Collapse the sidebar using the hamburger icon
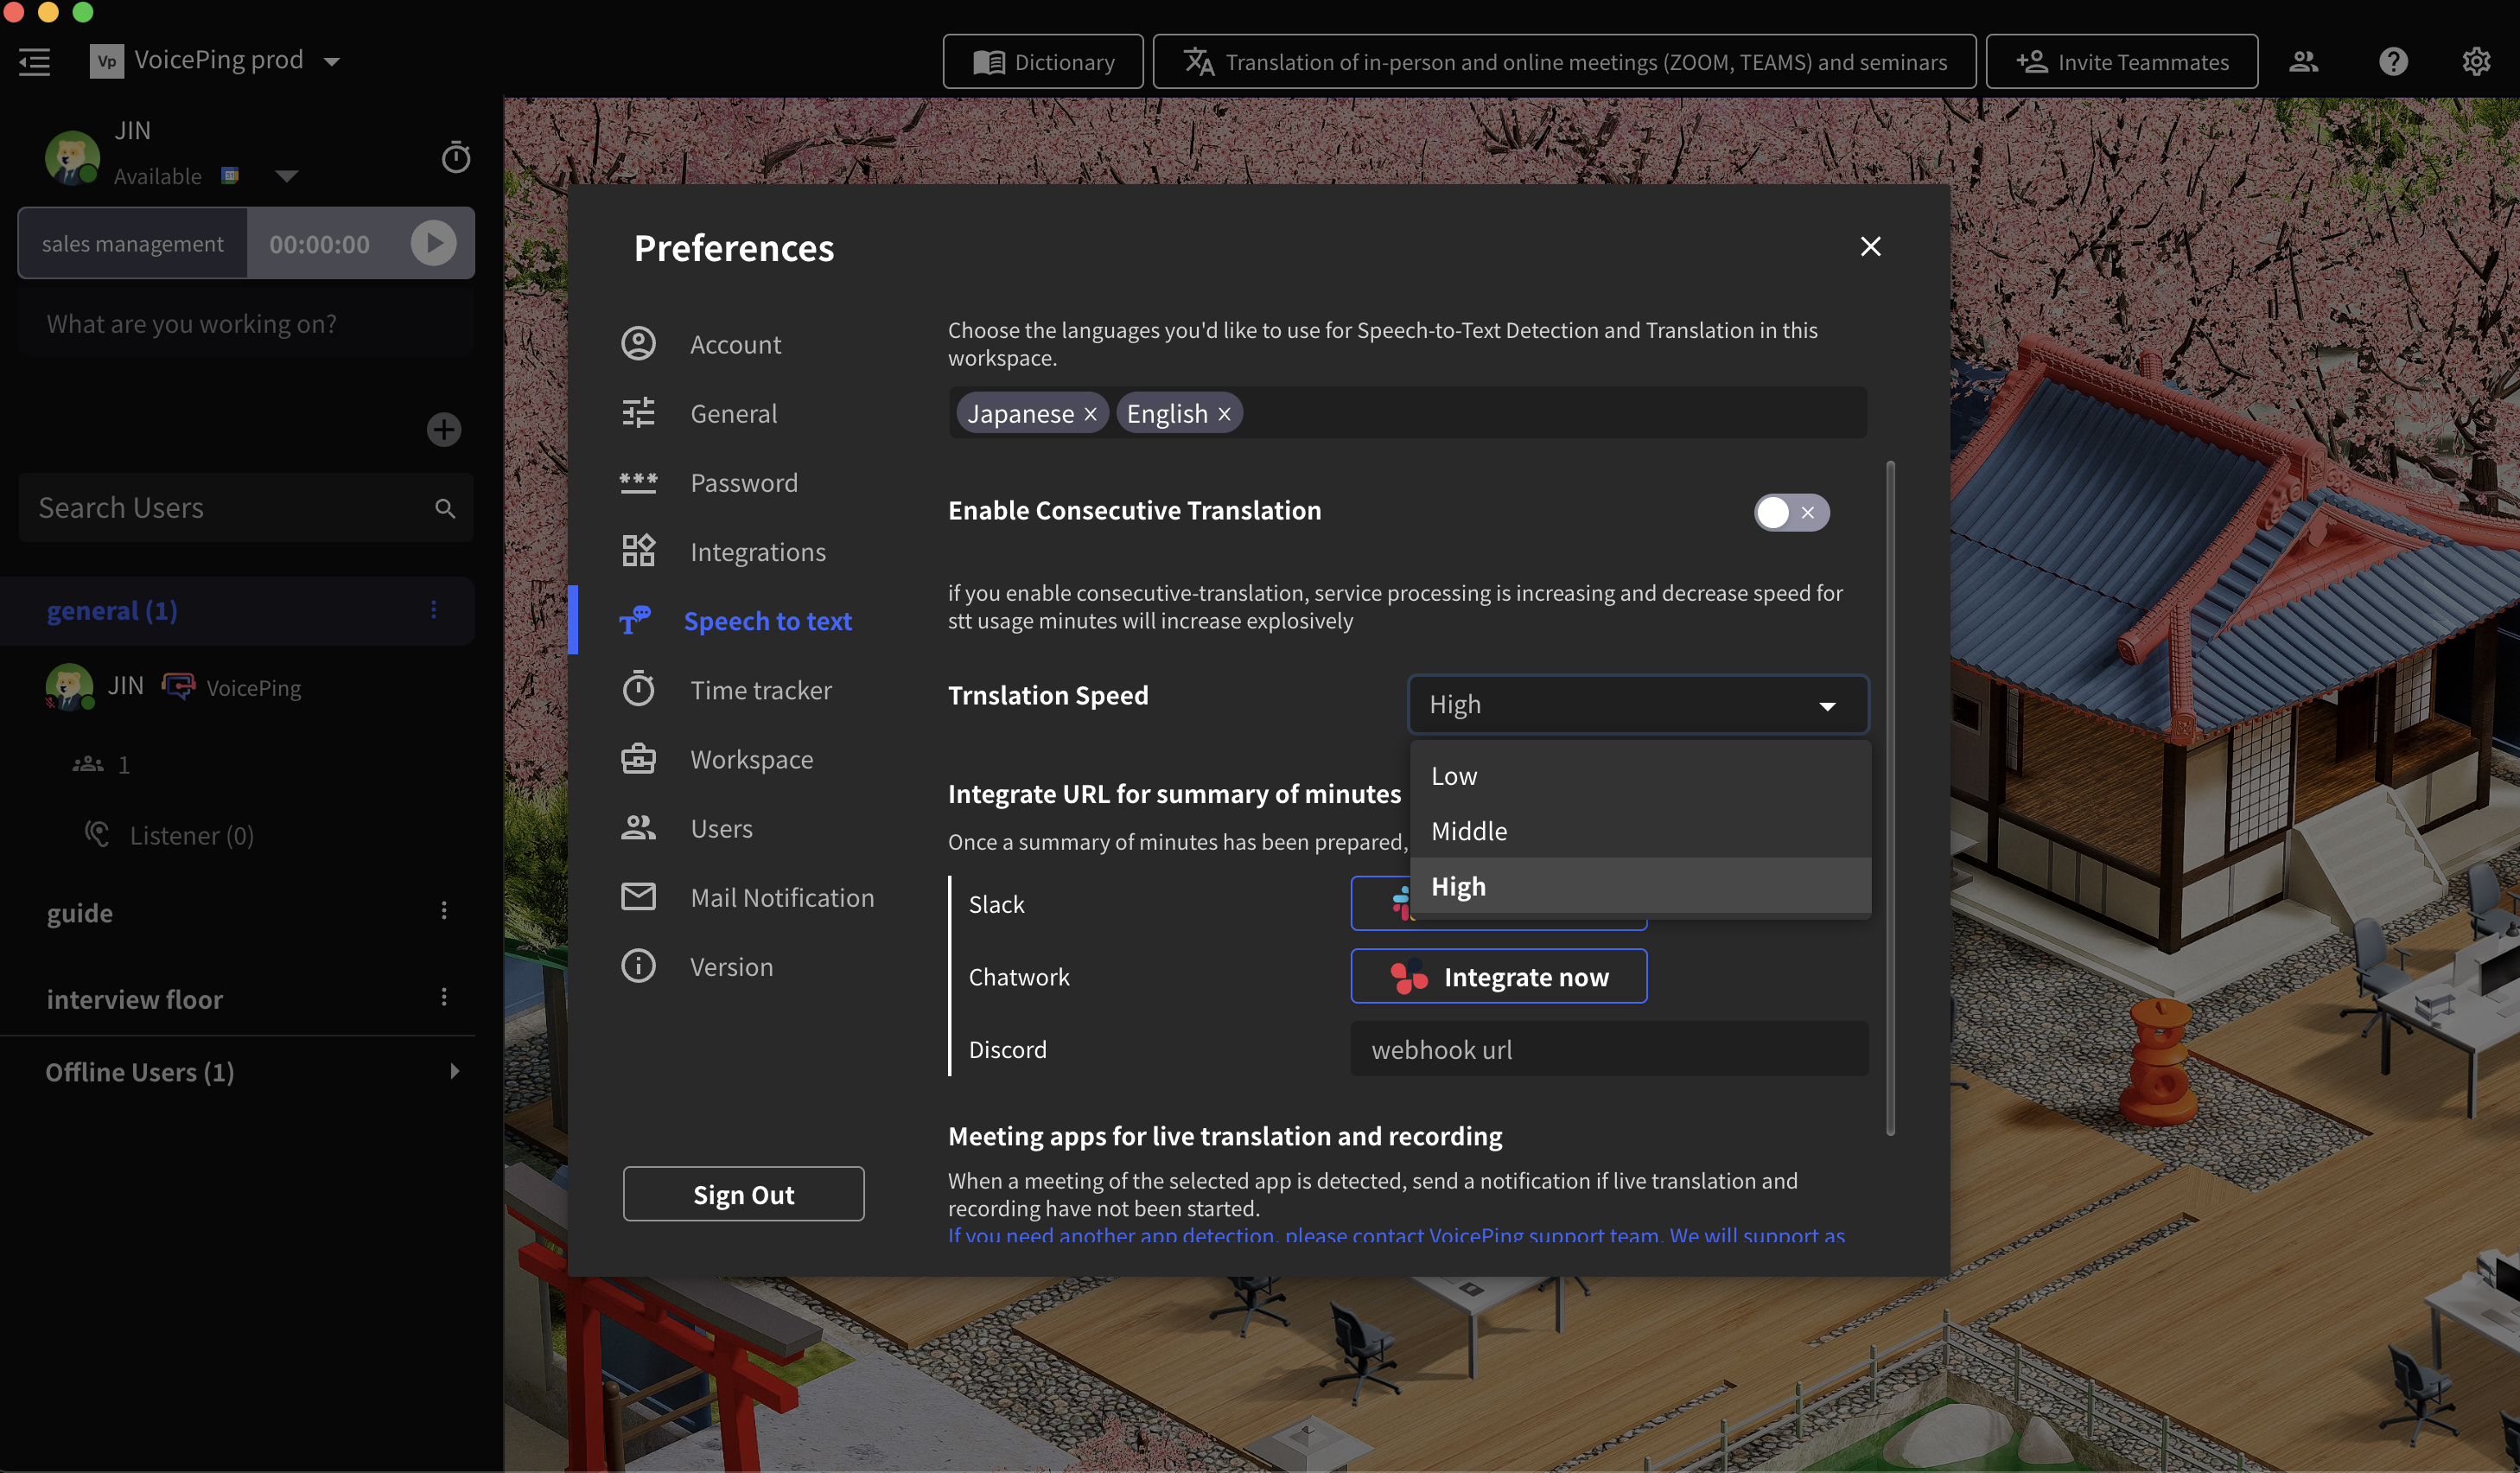The height and width of the screenshot is (1473, 2520). click(33, 61)
